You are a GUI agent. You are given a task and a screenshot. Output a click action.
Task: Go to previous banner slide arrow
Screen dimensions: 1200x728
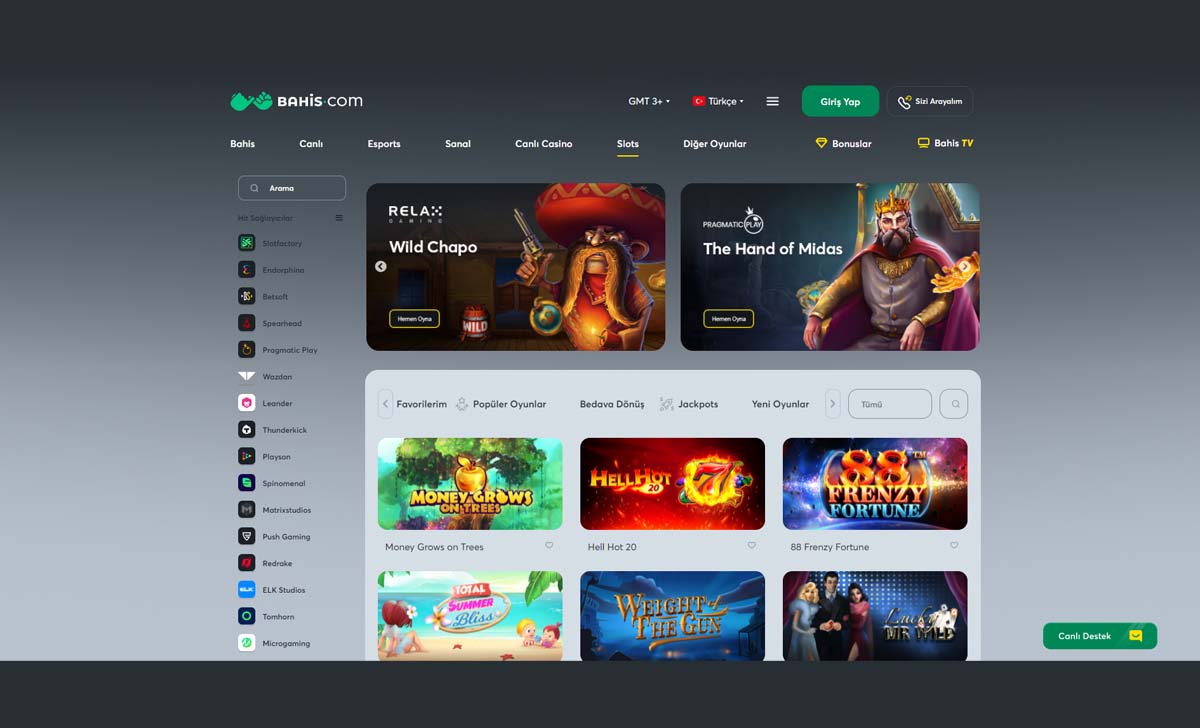point(380,266)
